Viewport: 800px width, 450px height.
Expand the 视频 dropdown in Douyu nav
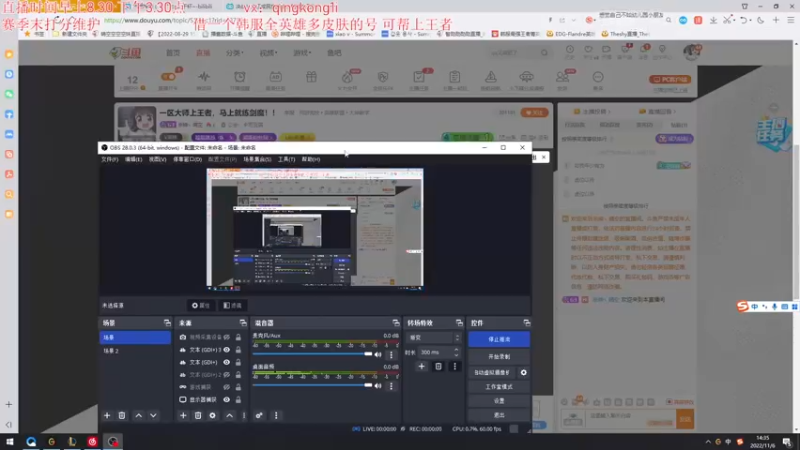click(x=268, y=53)
